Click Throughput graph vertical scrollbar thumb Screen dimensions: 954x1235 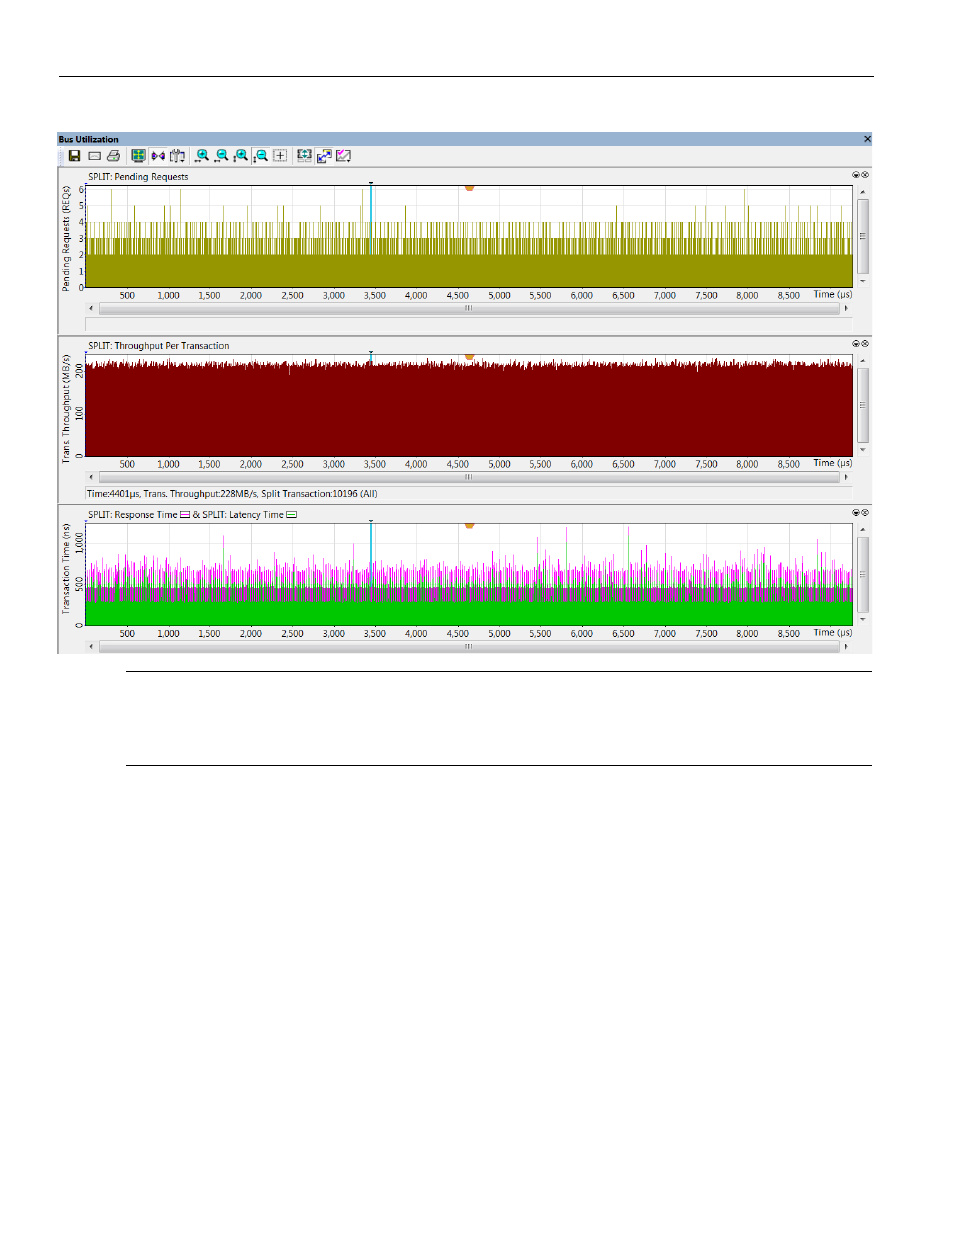pos(863,405)
